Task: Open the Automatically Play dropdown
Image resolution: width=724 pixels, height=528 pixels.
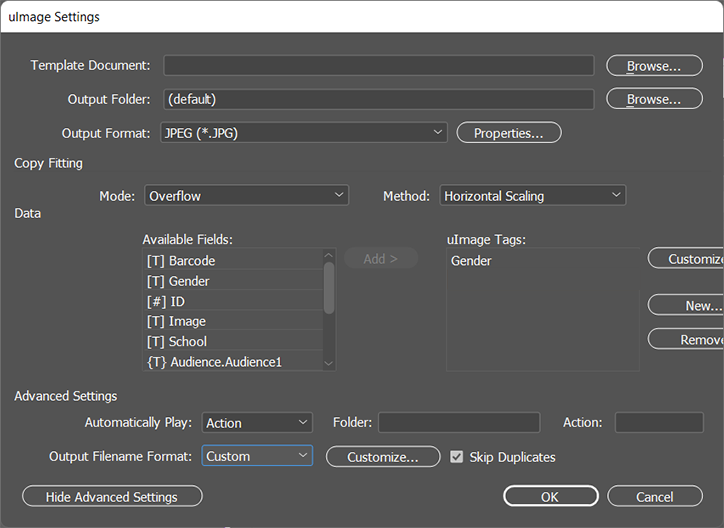Action: pos(257,423)
